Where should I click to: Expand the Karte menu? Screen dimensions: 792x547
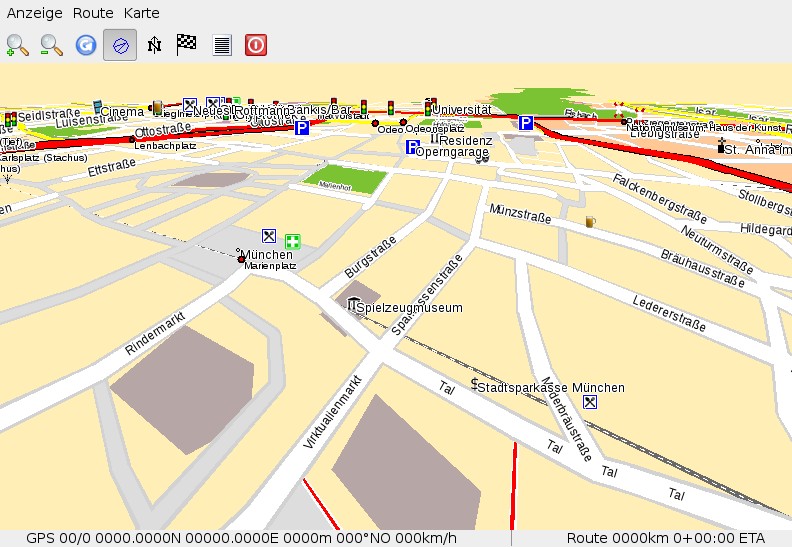tap(142, 14)
